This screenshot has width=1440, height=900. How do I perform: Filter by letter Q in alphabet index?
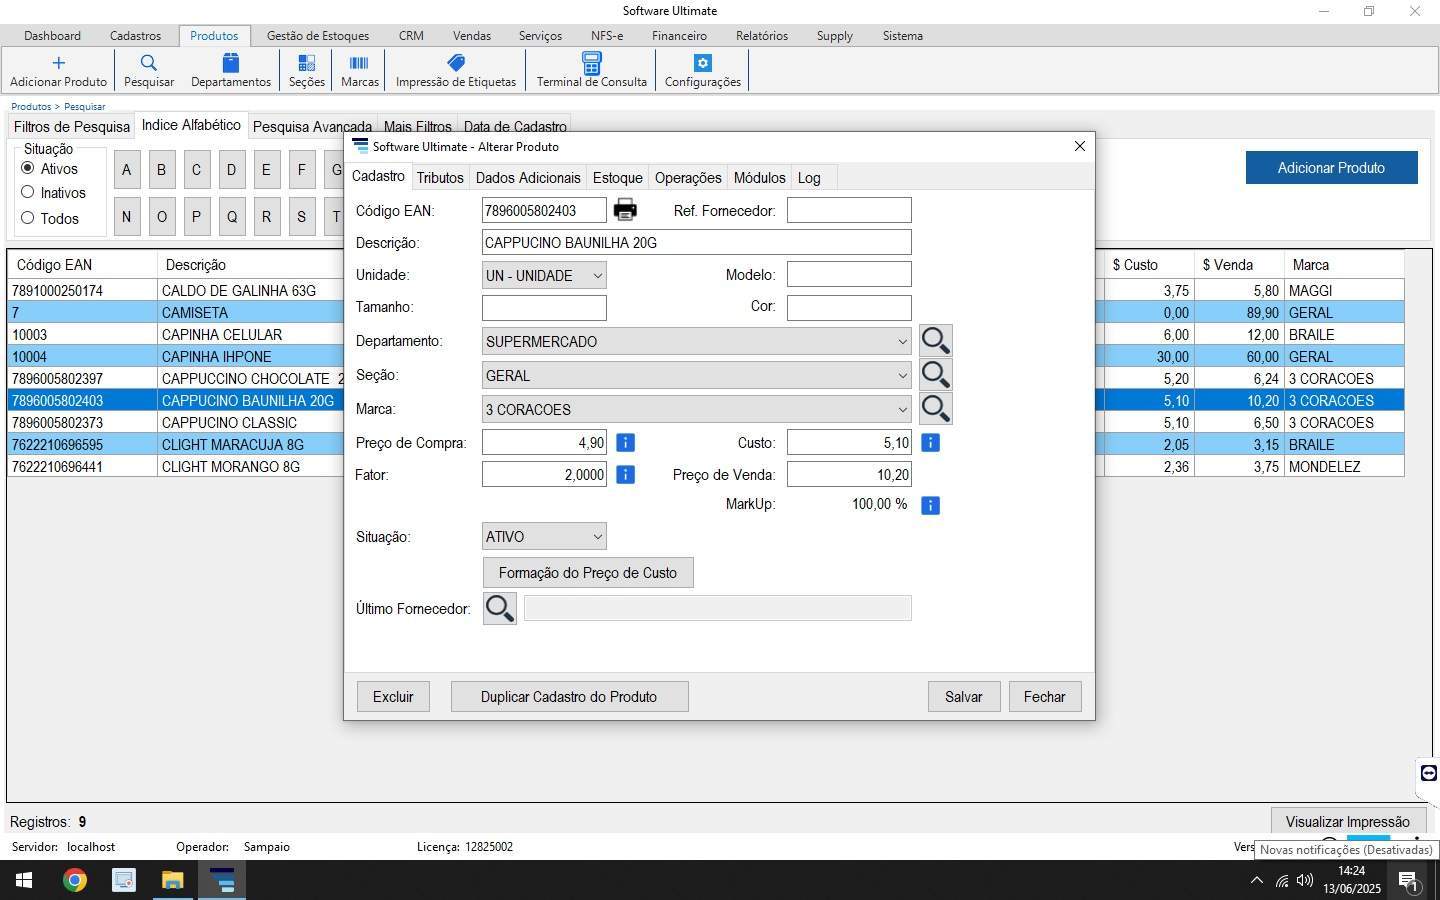tap(231, 216)
